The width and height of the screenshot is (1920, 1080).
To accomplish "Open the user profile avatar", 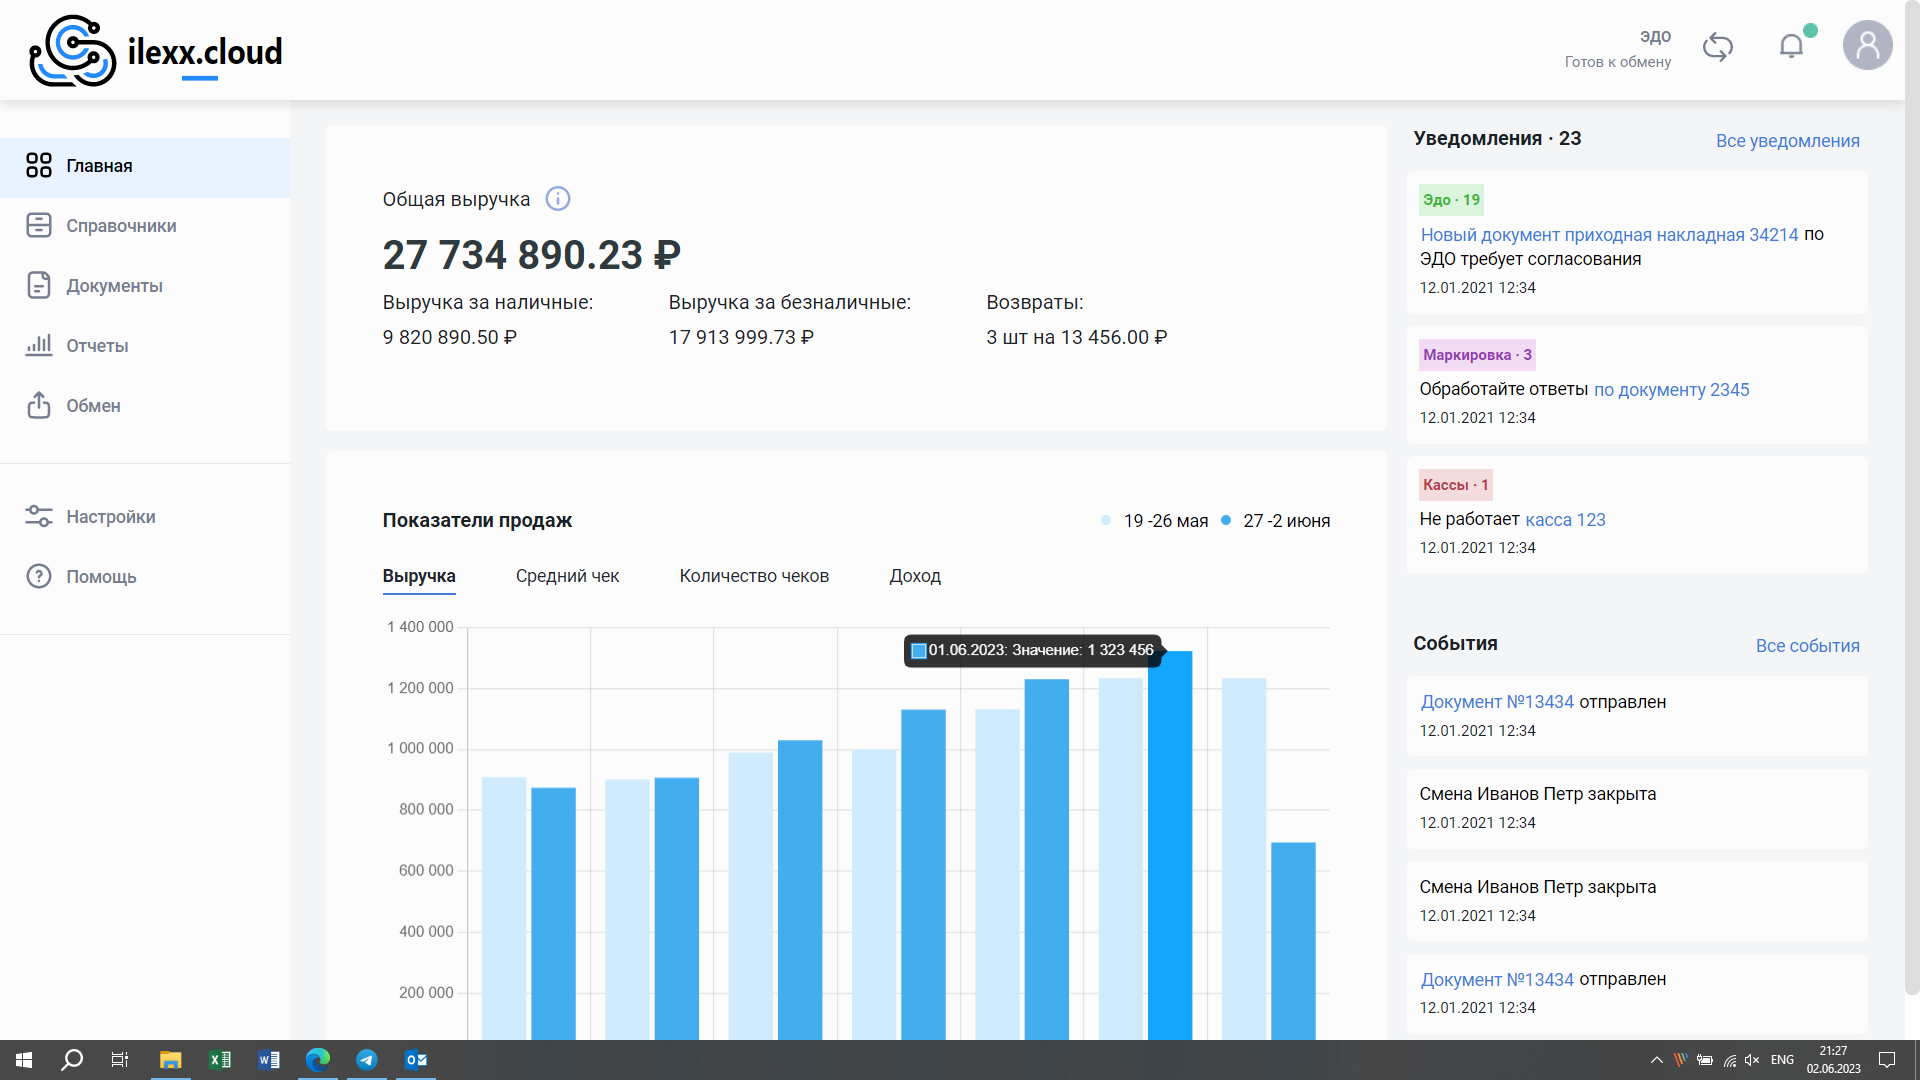I will pos(1867,46).
